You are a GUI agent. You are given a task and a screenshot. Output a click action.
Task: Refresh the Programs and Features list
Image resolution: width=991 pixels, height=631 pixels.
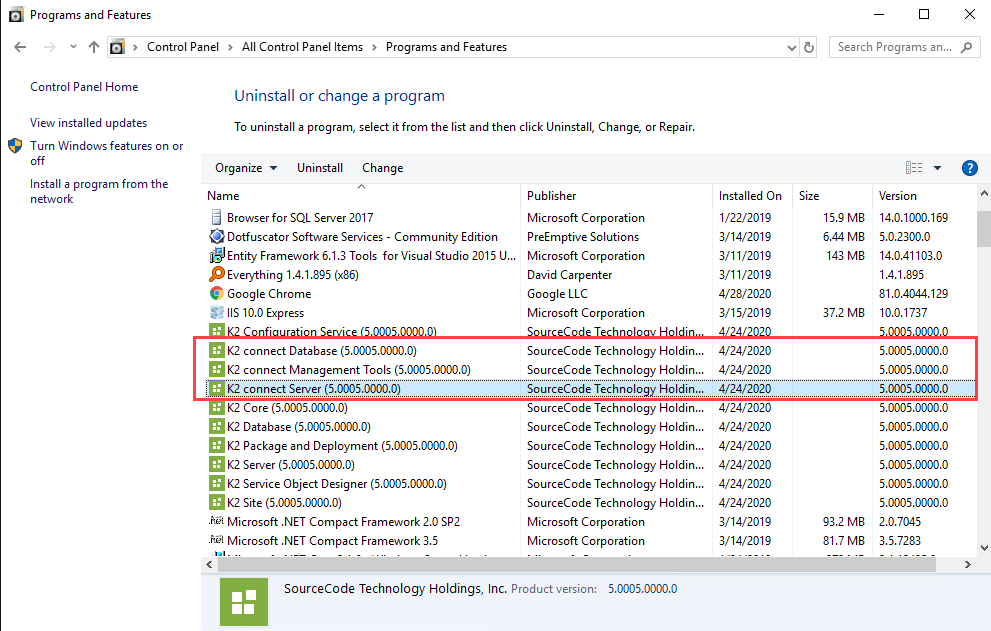(809, 47)
